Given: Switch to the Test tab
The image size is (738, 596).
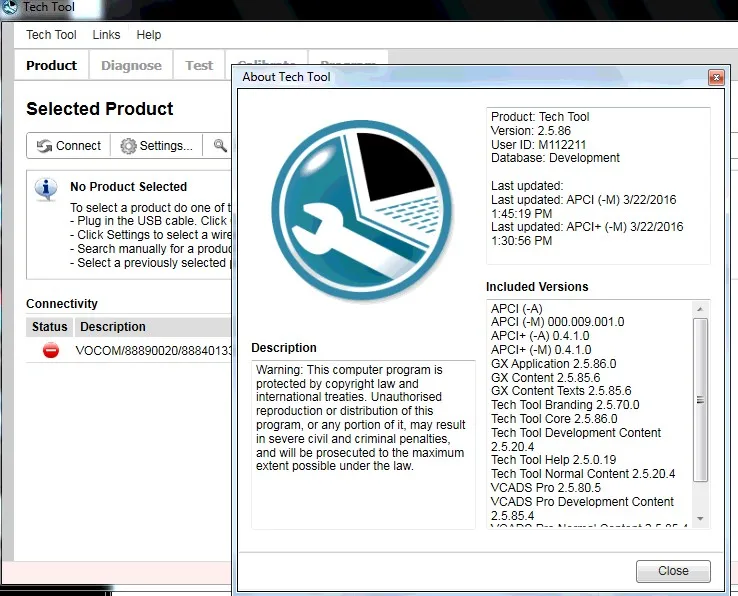Looking at the screenshot, I should (199, 65).
